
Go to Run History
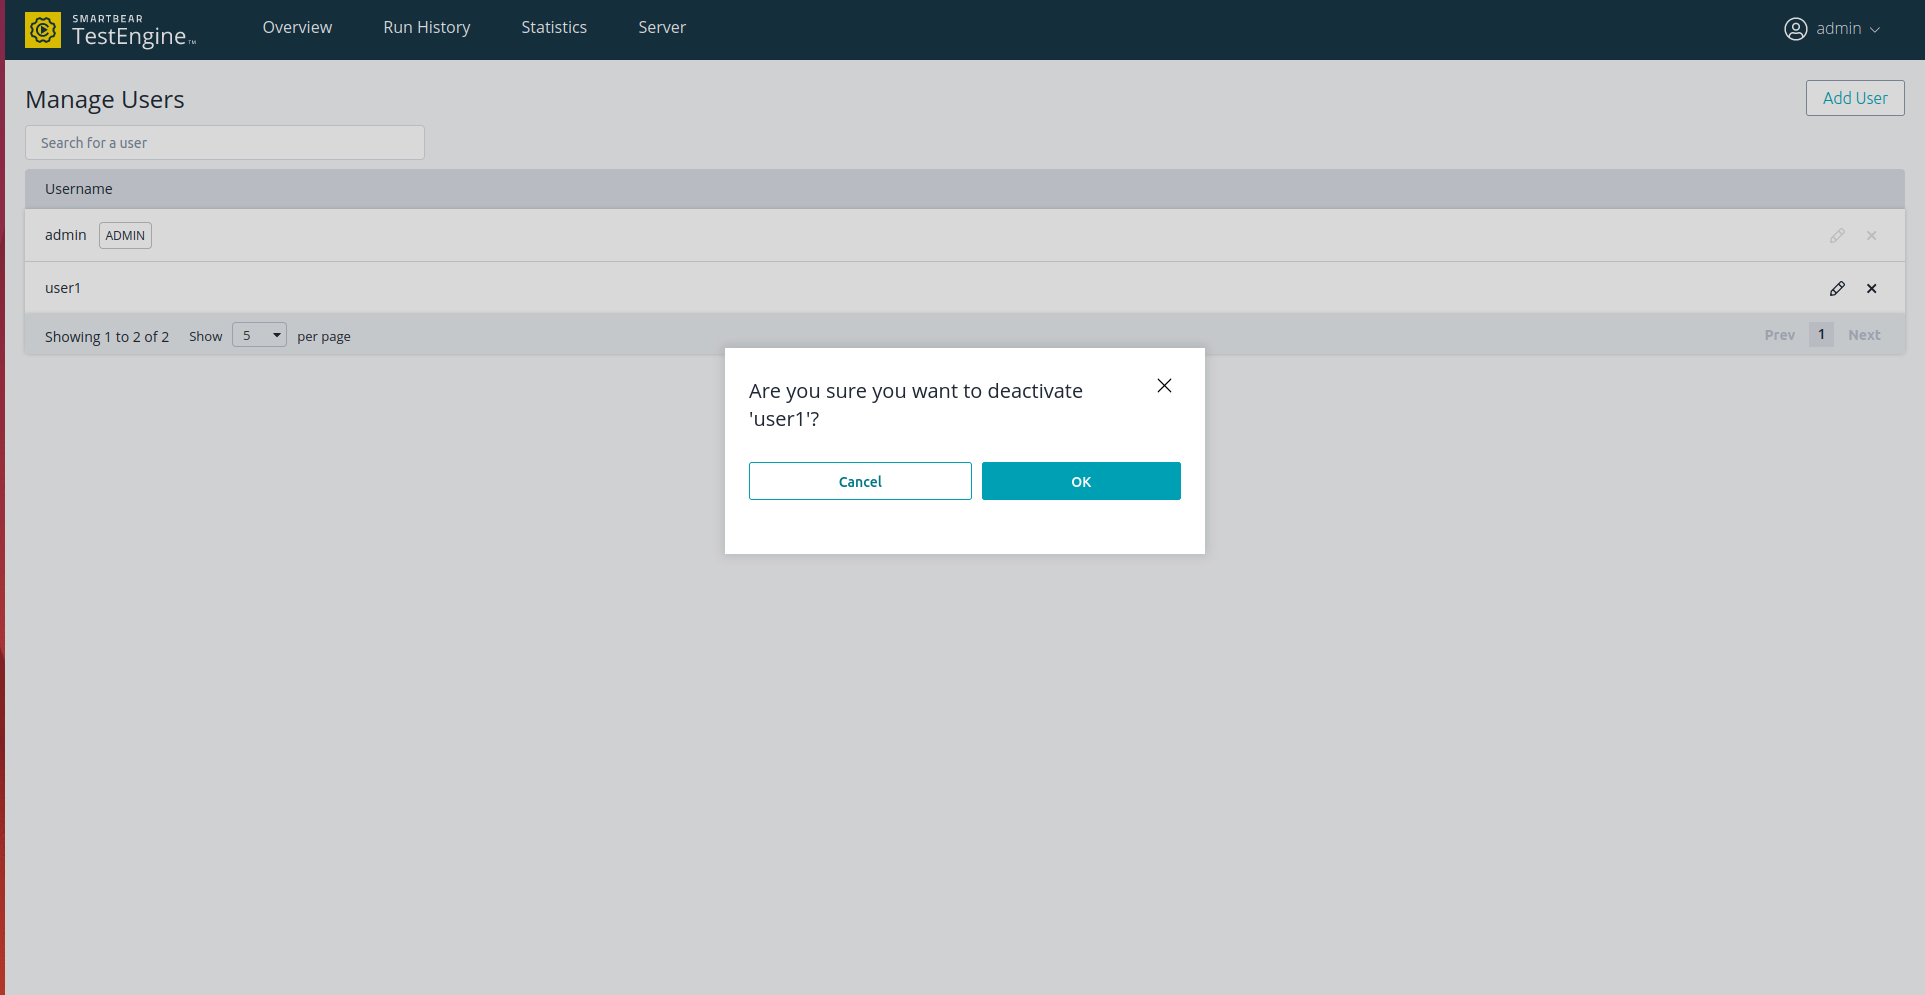click(426, 28)
